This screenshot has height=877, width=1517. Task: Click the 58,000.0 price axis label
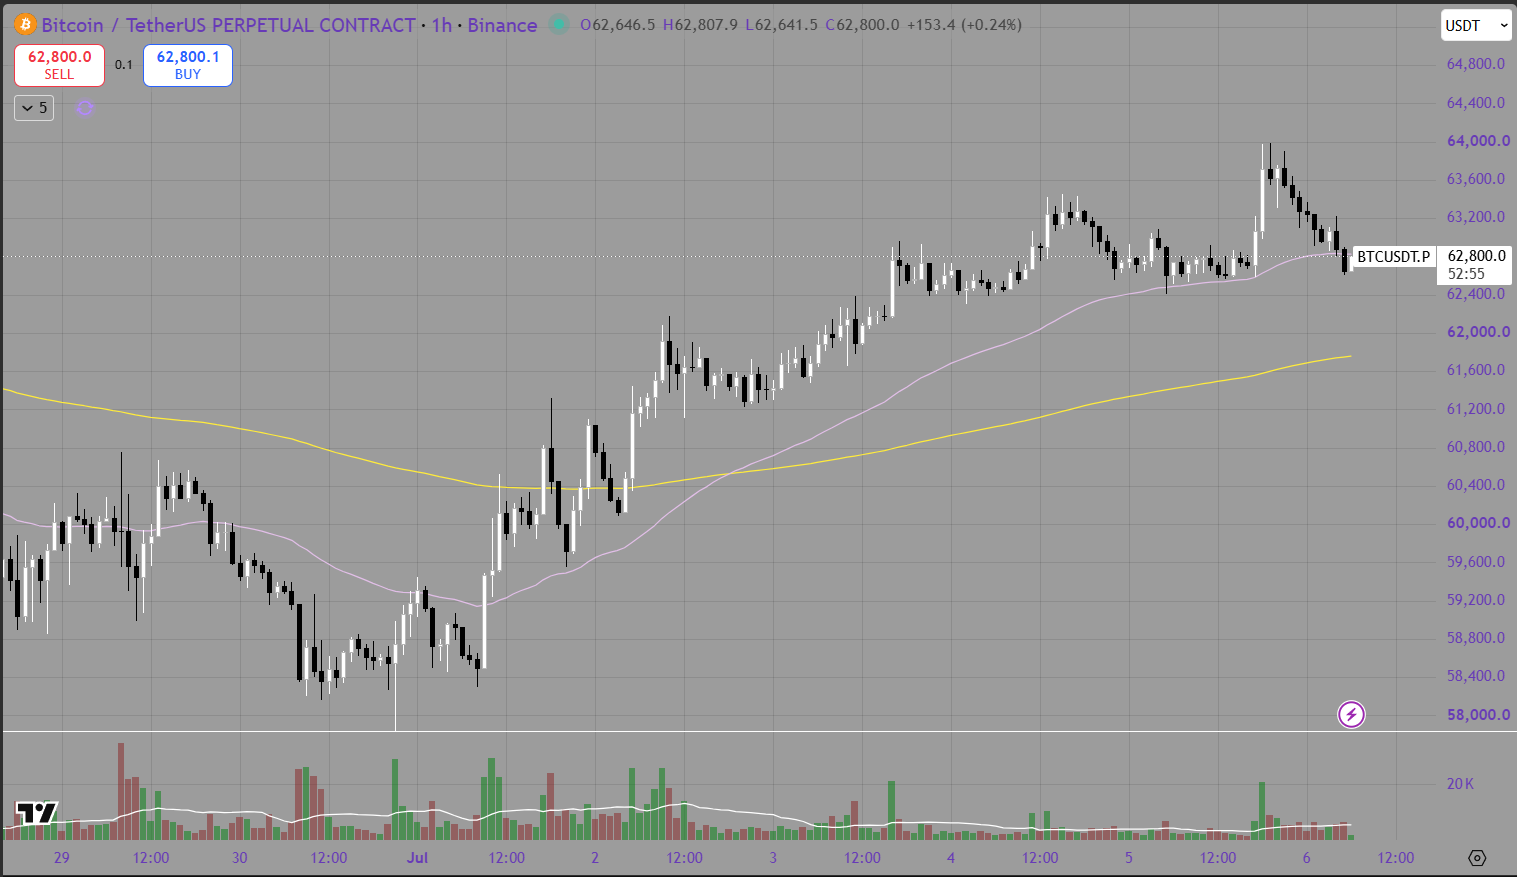point(1478,715)
